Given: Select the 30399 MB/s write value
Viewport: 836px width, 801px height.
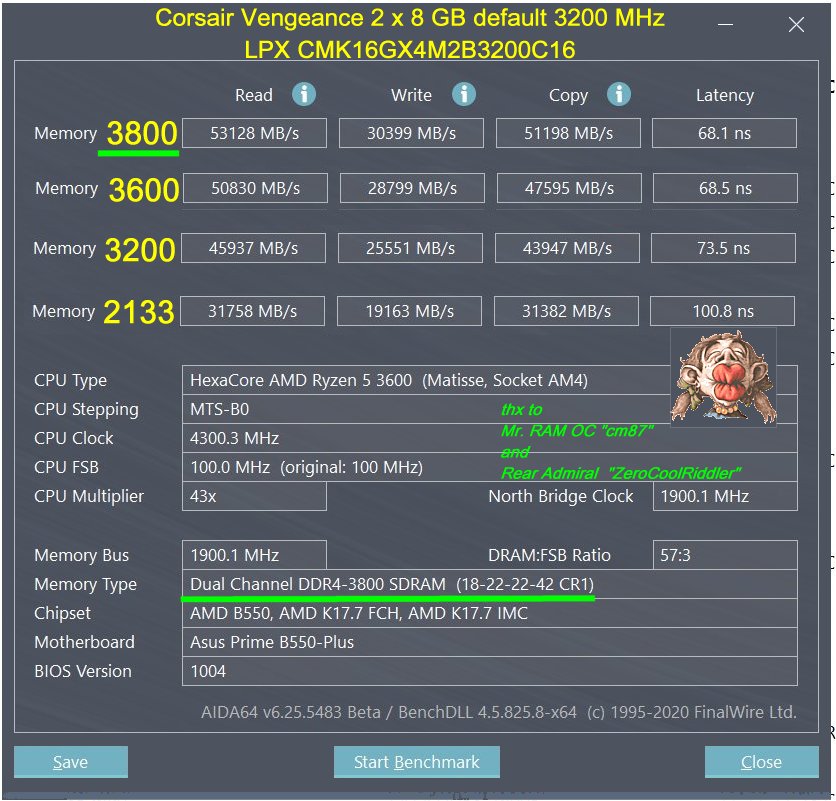Looking at the screenshot, I should pos(411,133).
